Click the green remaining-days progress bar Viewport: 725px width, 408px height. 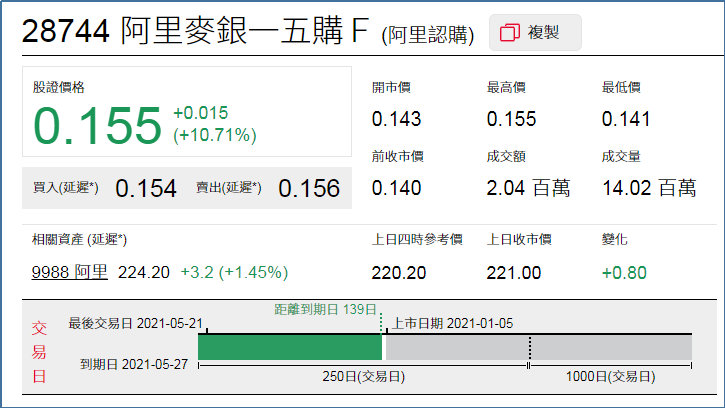click(290, 347)
